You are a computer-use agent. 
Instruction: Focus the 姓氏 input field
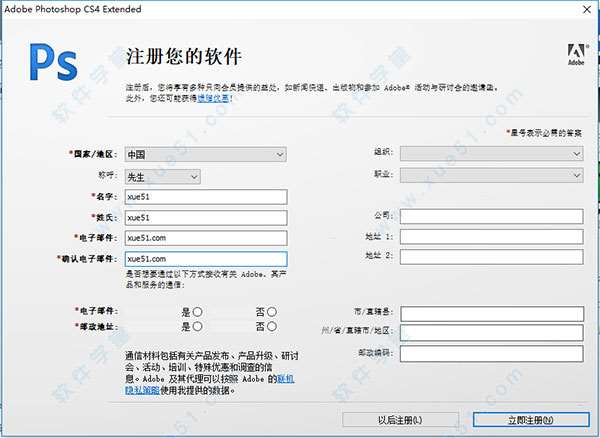(x=206, y=218)
